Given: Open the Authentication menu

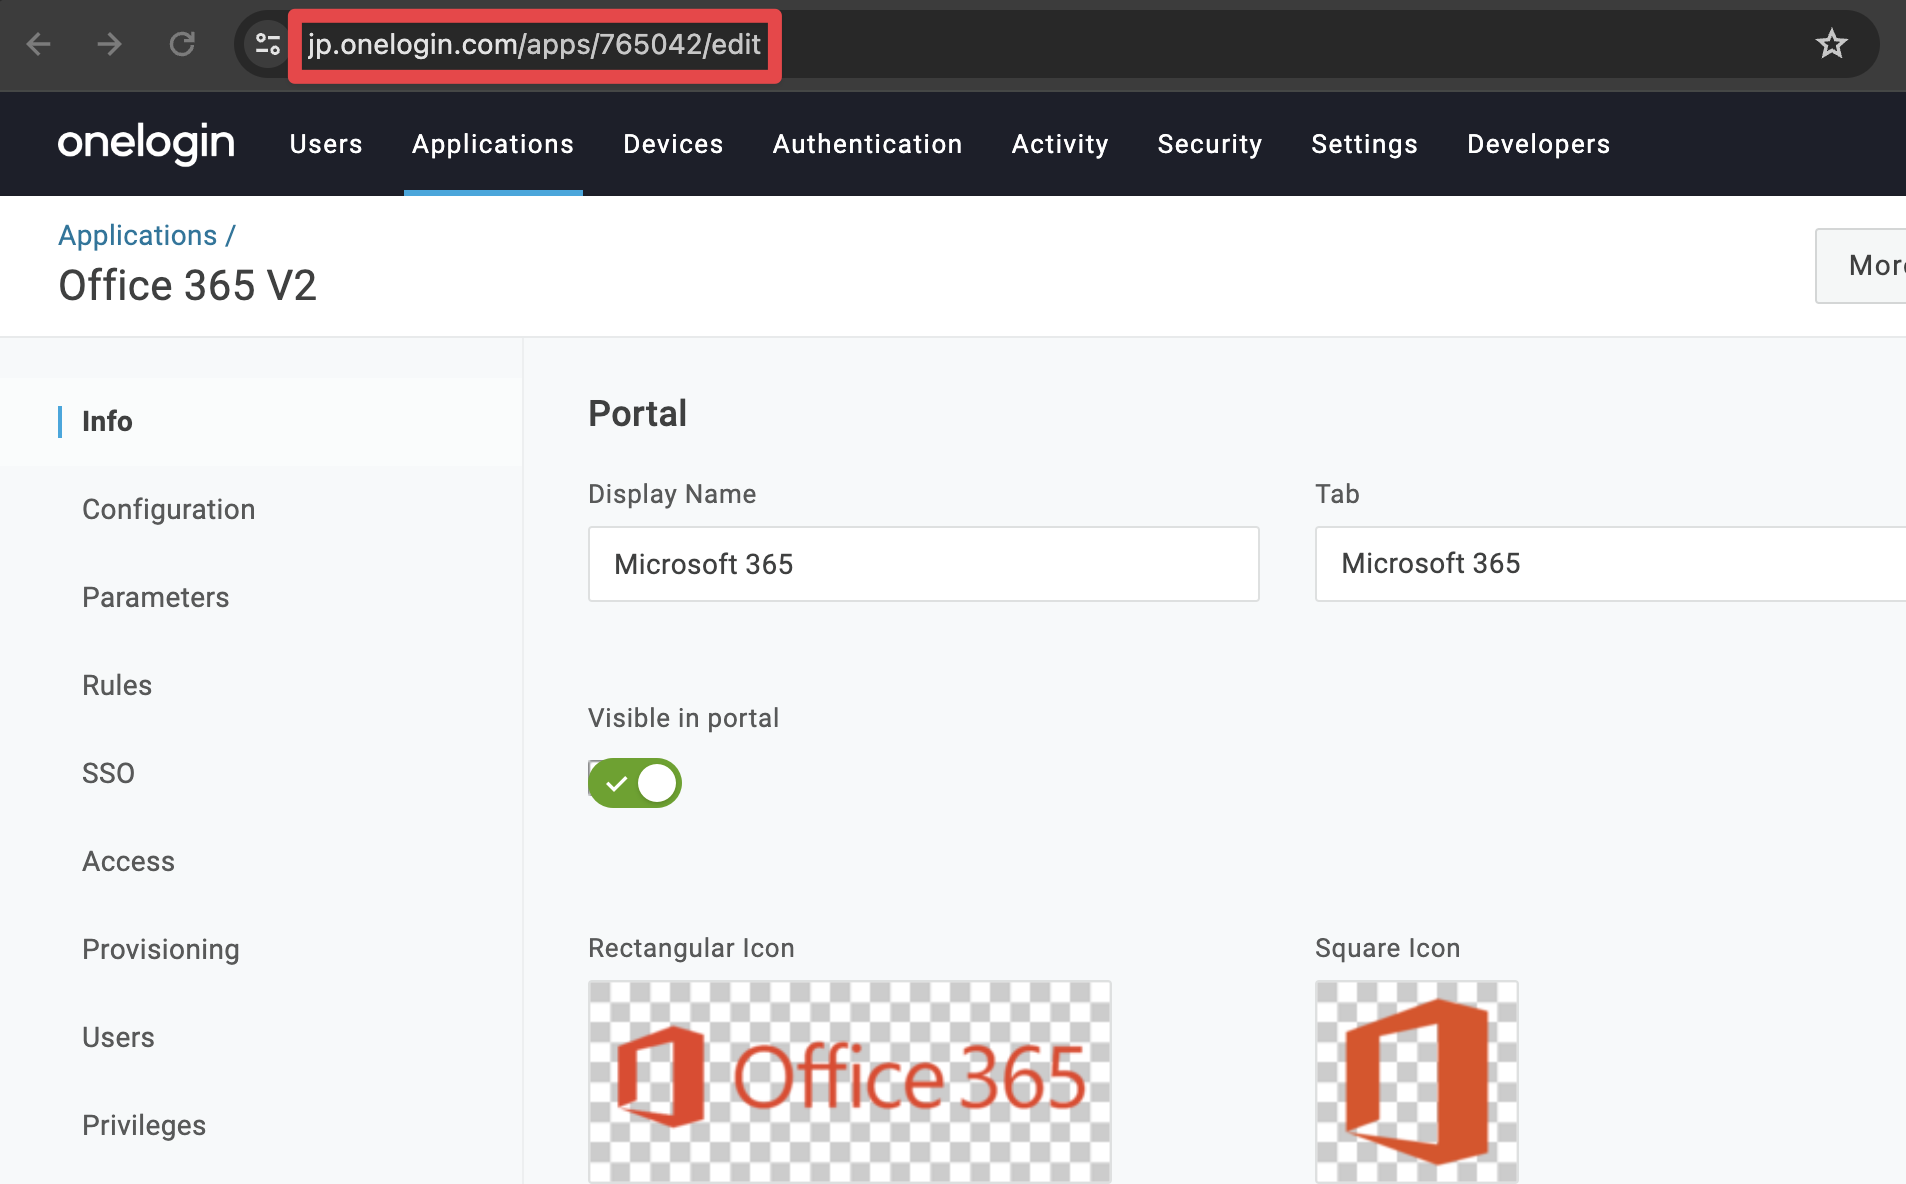Looking at the screenshot, I should click(x=867, y=144).
